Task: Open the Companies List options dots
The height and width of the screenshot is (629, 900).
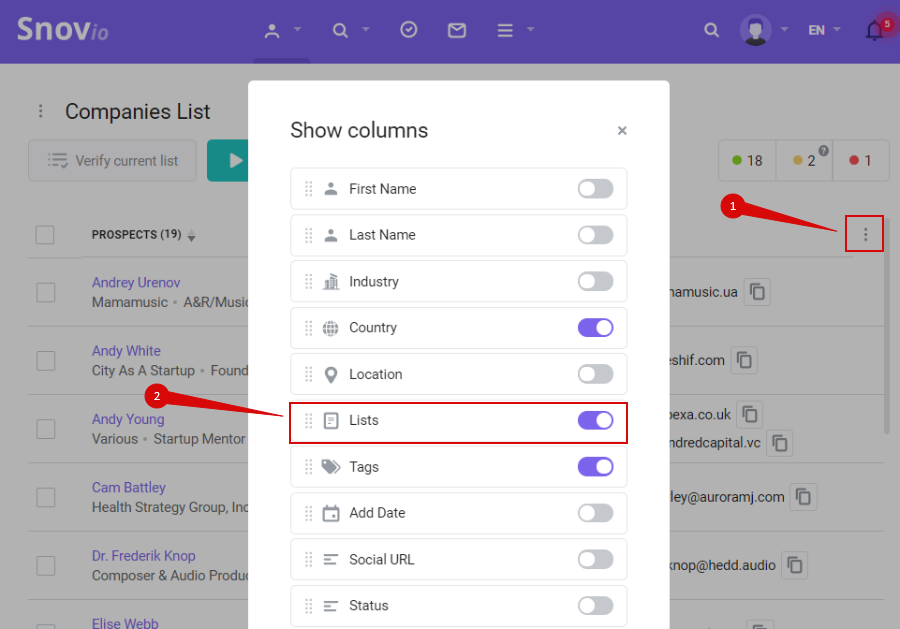Action: 41,111
